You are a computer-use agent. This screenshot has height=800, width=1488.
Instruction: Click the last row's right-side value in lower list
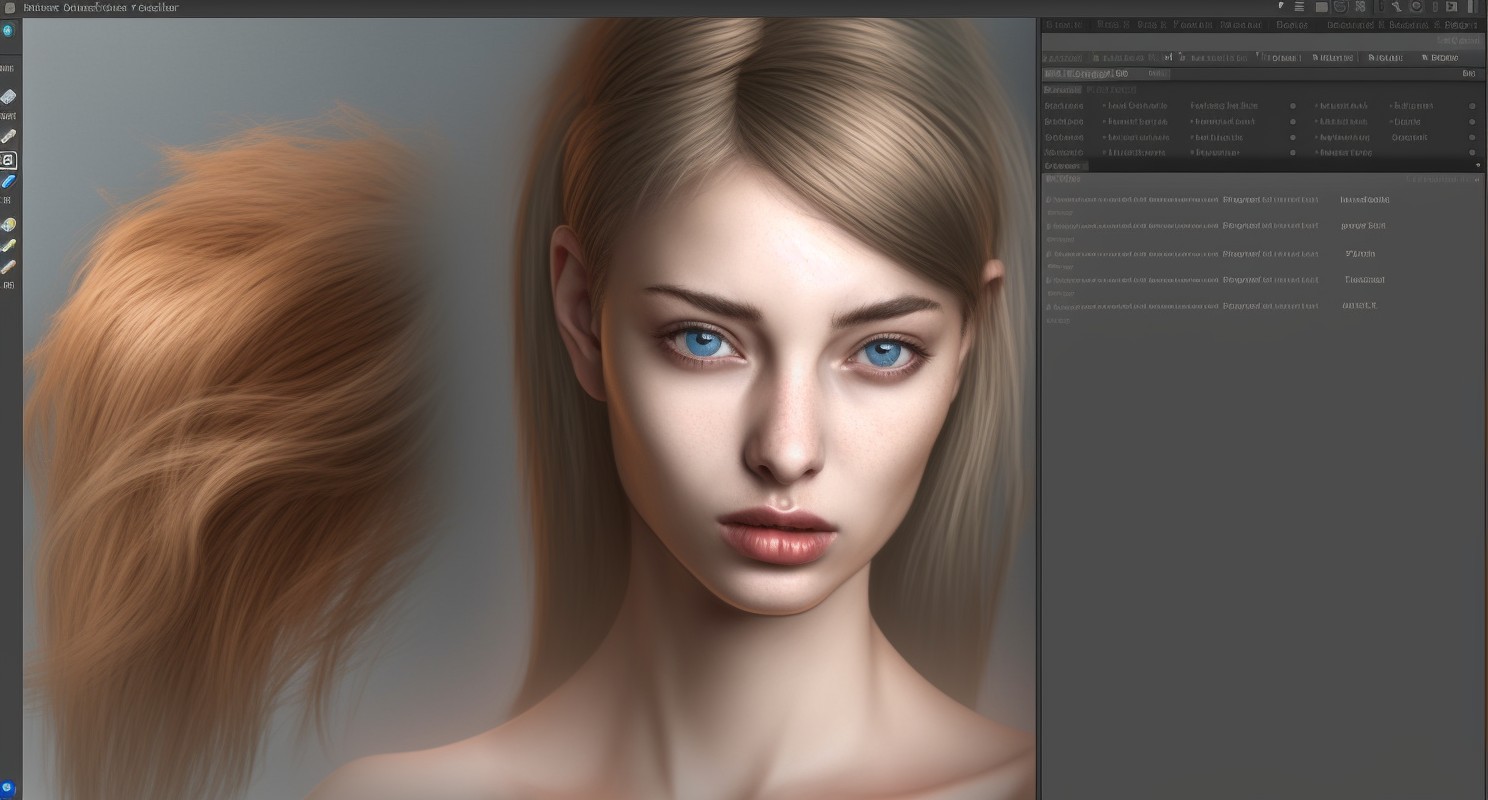[1359, 306]
